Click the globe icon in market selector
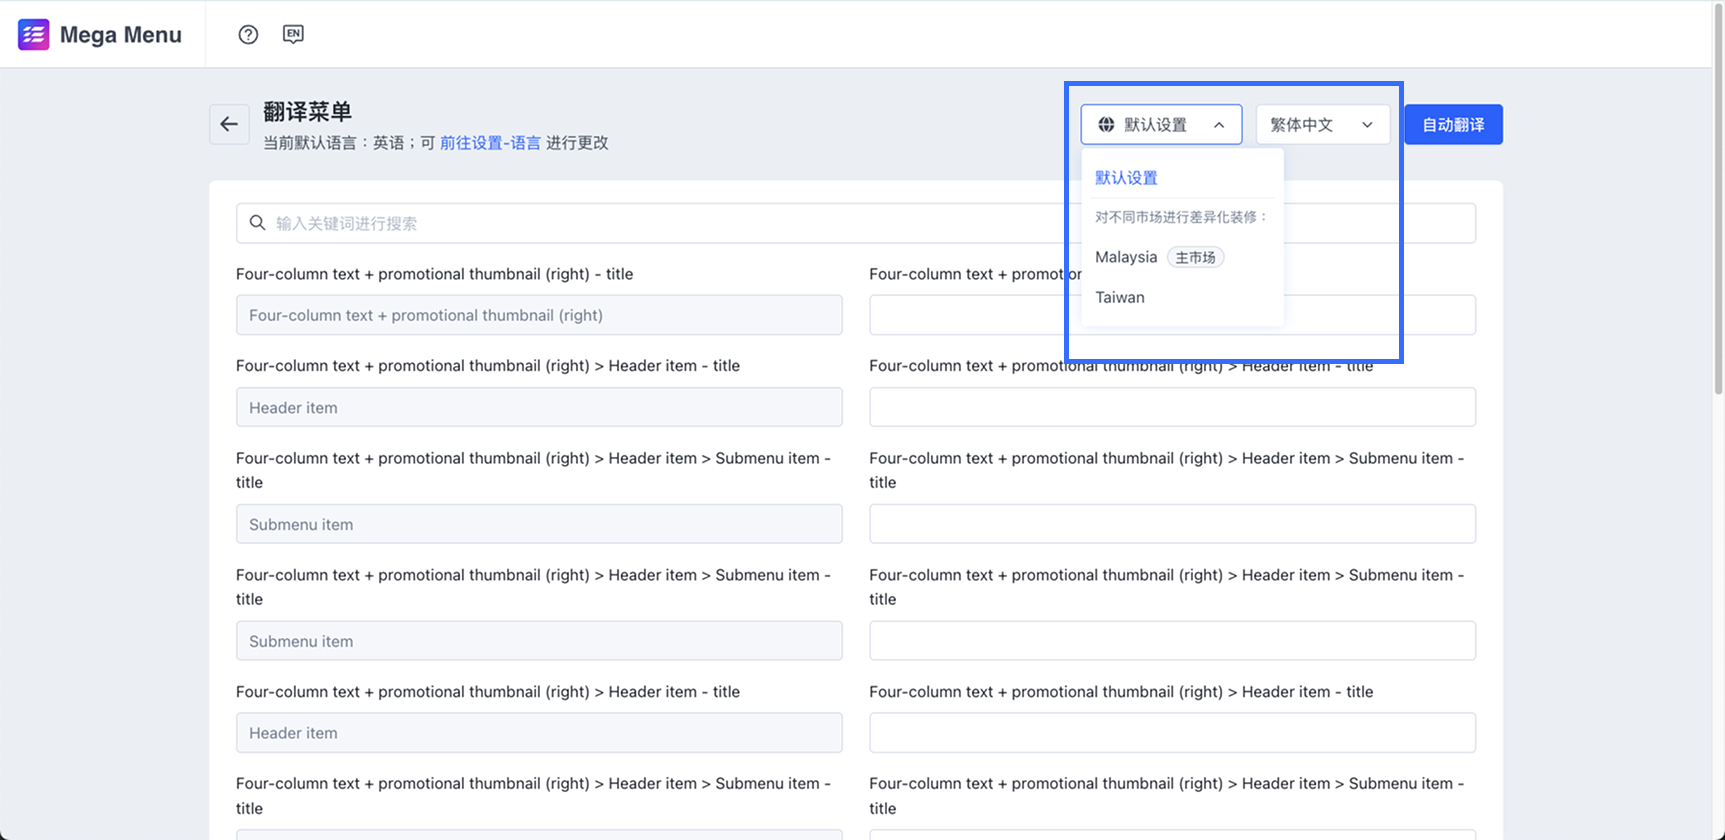This screenshot has width=1725, height=840. (1106, 125)
